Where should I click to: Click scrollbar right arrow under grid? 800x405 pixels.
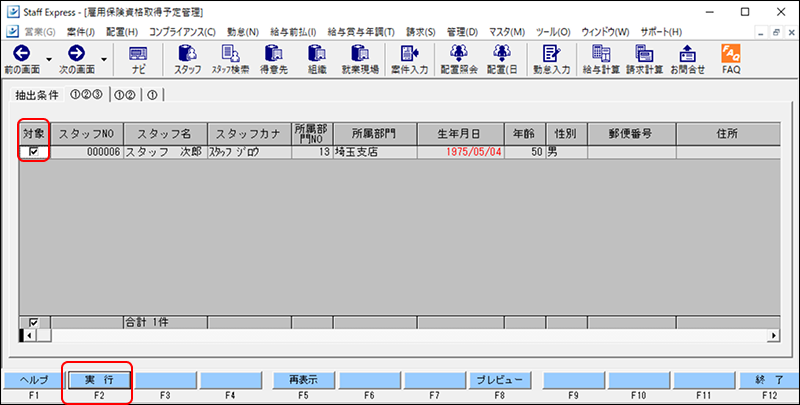[775, 335]
